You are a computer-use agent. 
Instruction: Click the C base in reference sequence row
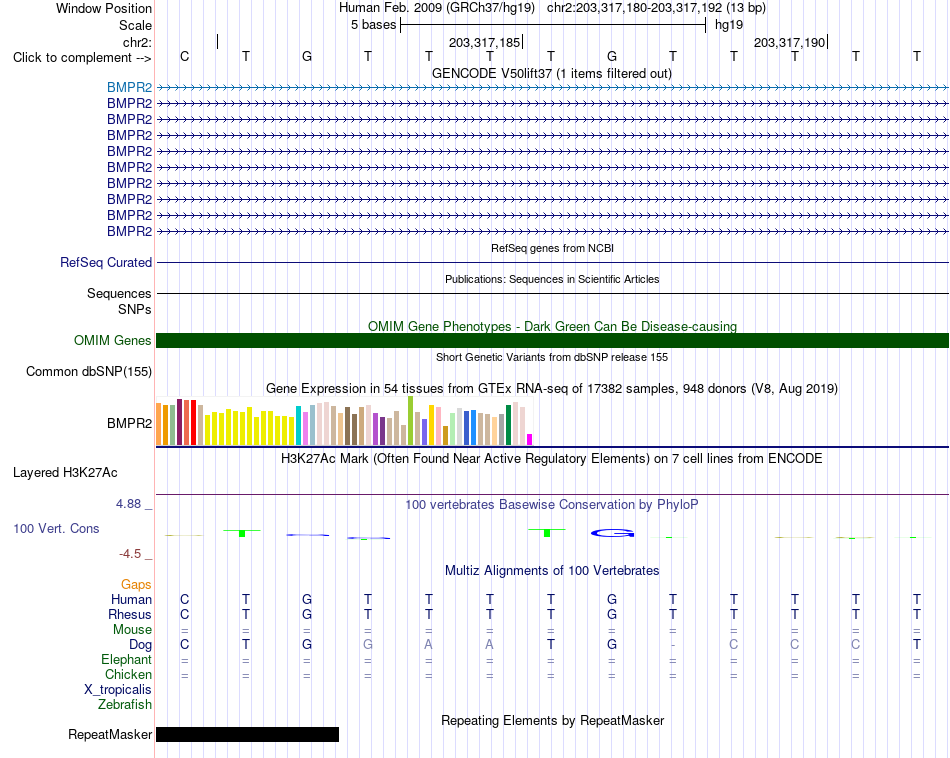(185, 56)
